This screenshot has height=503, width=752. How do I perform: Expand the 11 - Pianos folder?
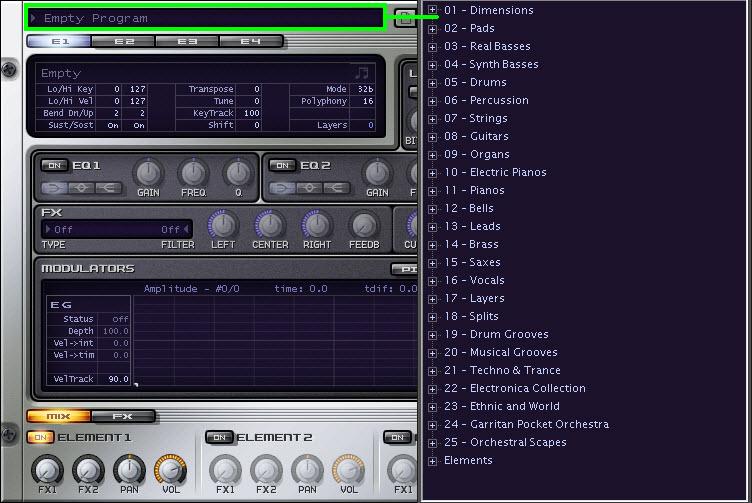point(432,191)
